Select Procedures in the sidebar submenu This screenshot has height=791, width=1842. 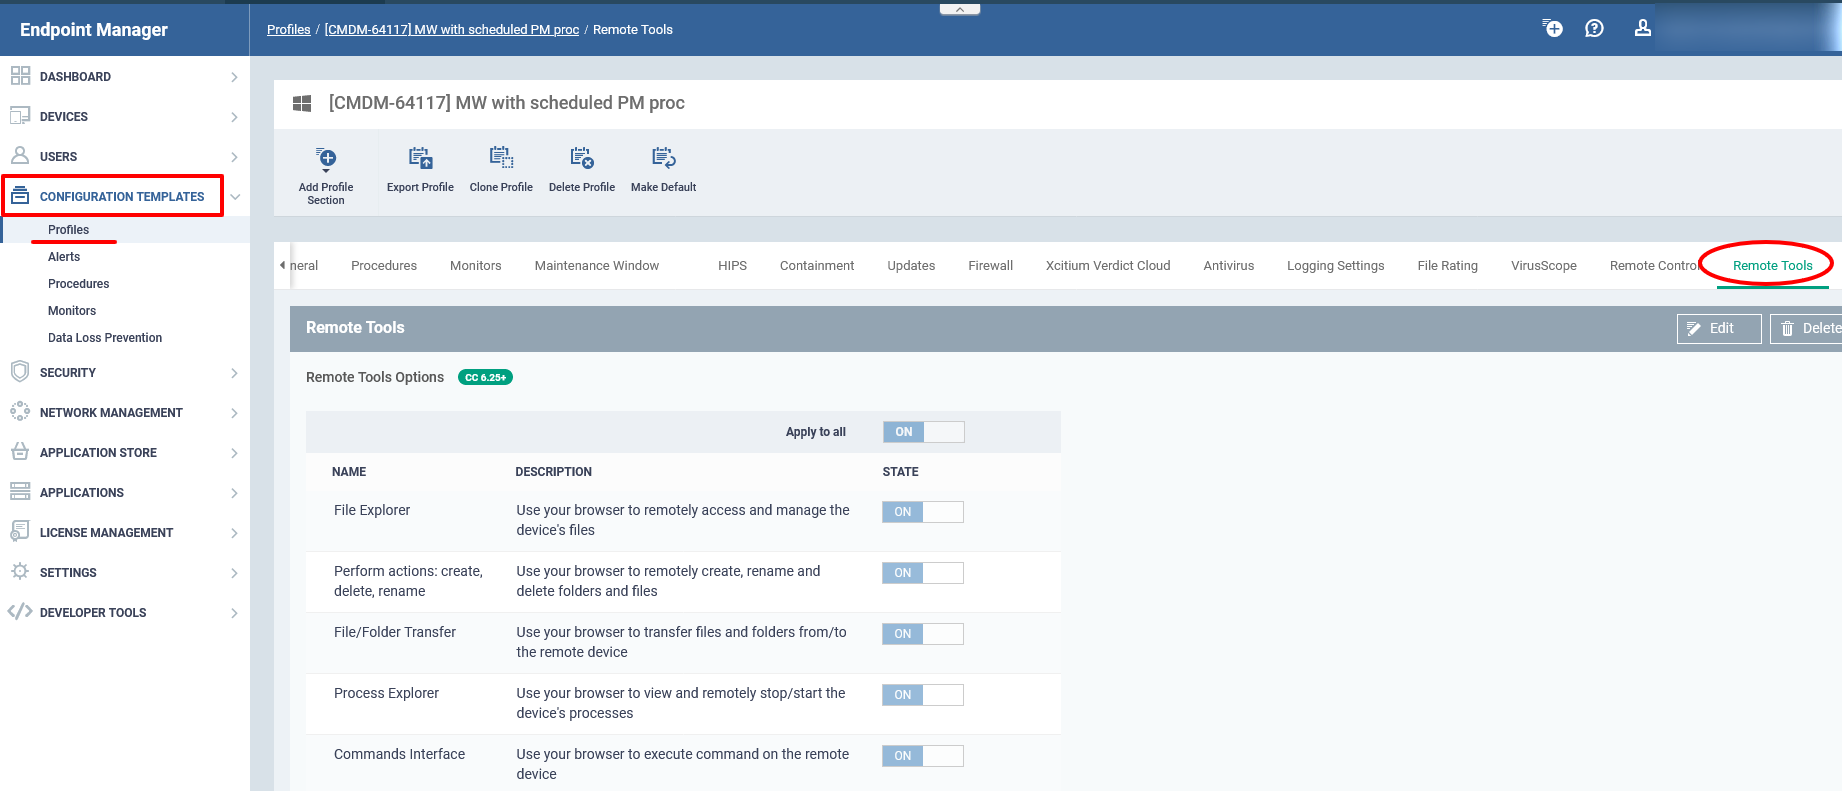pyautogui.click(x=79, y=284)
